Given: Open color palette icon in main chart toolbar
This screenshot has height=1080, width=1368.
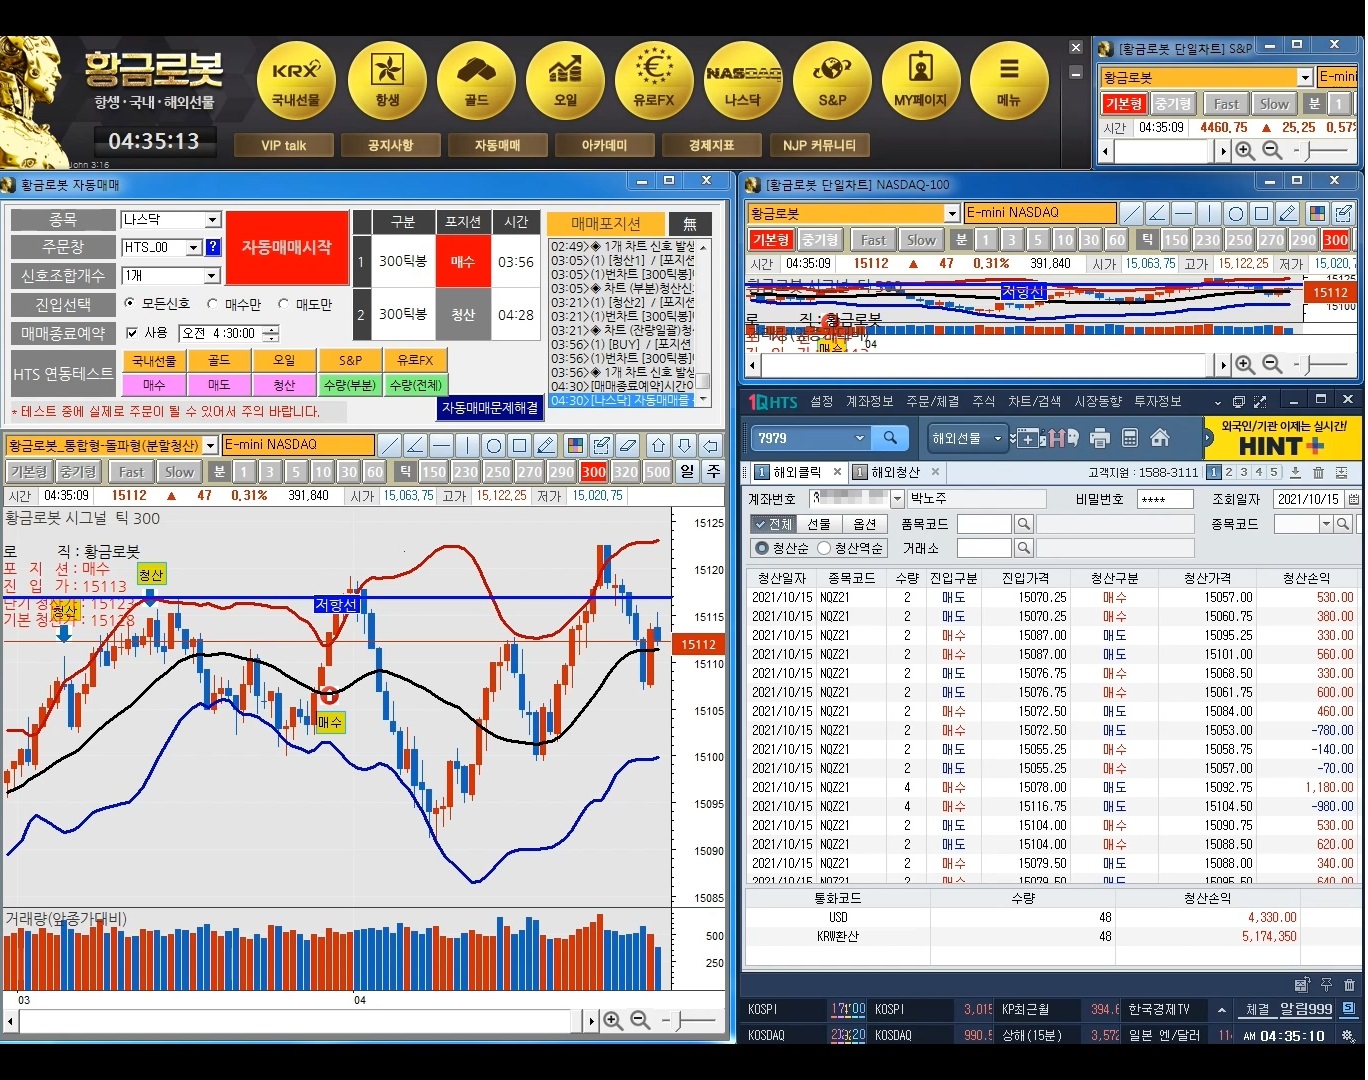Looking at the screenshot, I should [575, 445].
